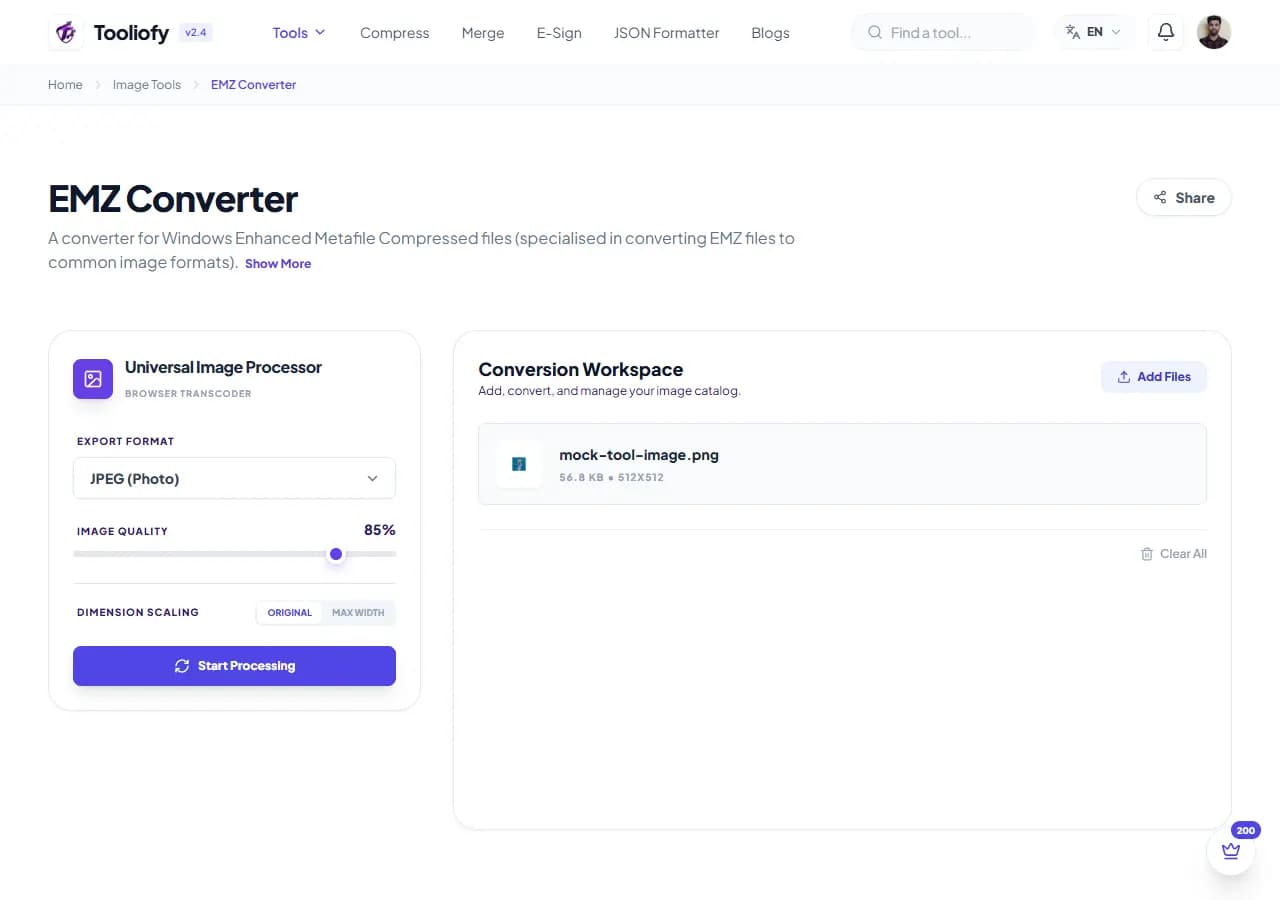Click the Conversion Workspace heading

pos(581,370)
